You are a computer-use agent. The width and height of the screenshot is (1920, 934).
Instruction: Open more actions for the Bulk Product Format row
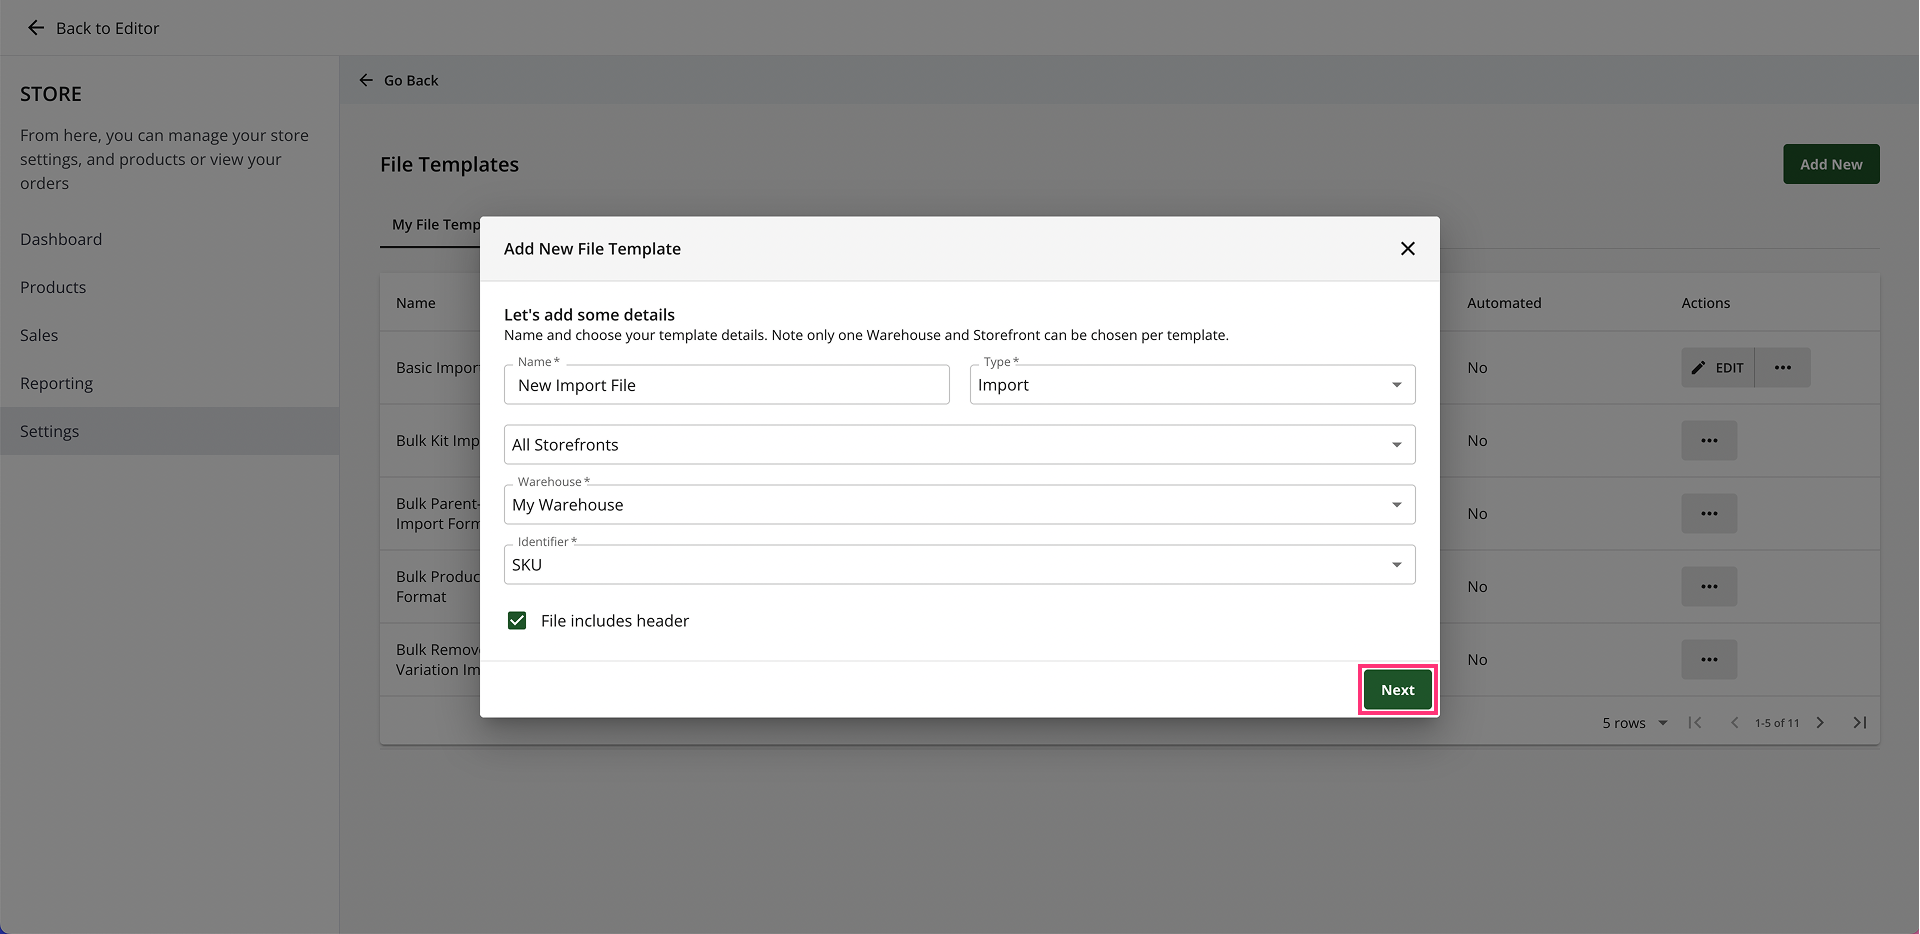tap(1709, 587)
